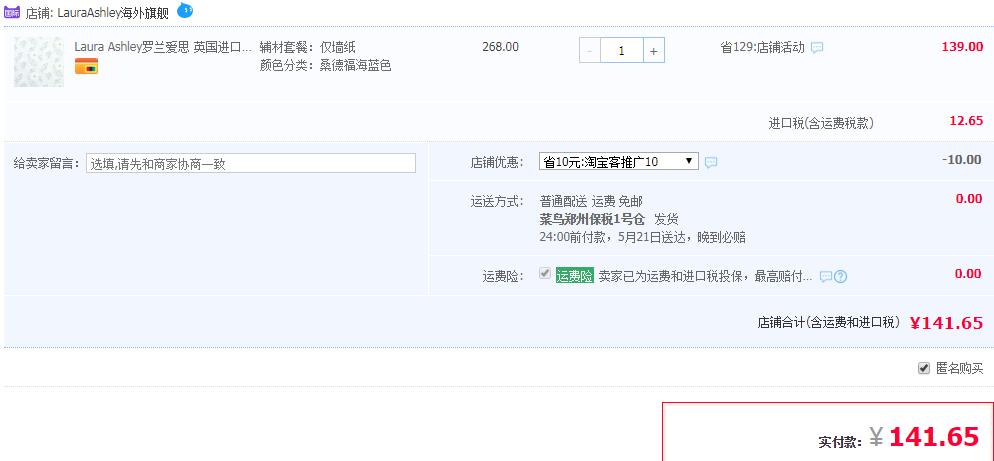The height and width of the screenshot is (461, 994).
Task: Click the 颜色分类：桑德福海蓝色 text
Action: [325, 65]
